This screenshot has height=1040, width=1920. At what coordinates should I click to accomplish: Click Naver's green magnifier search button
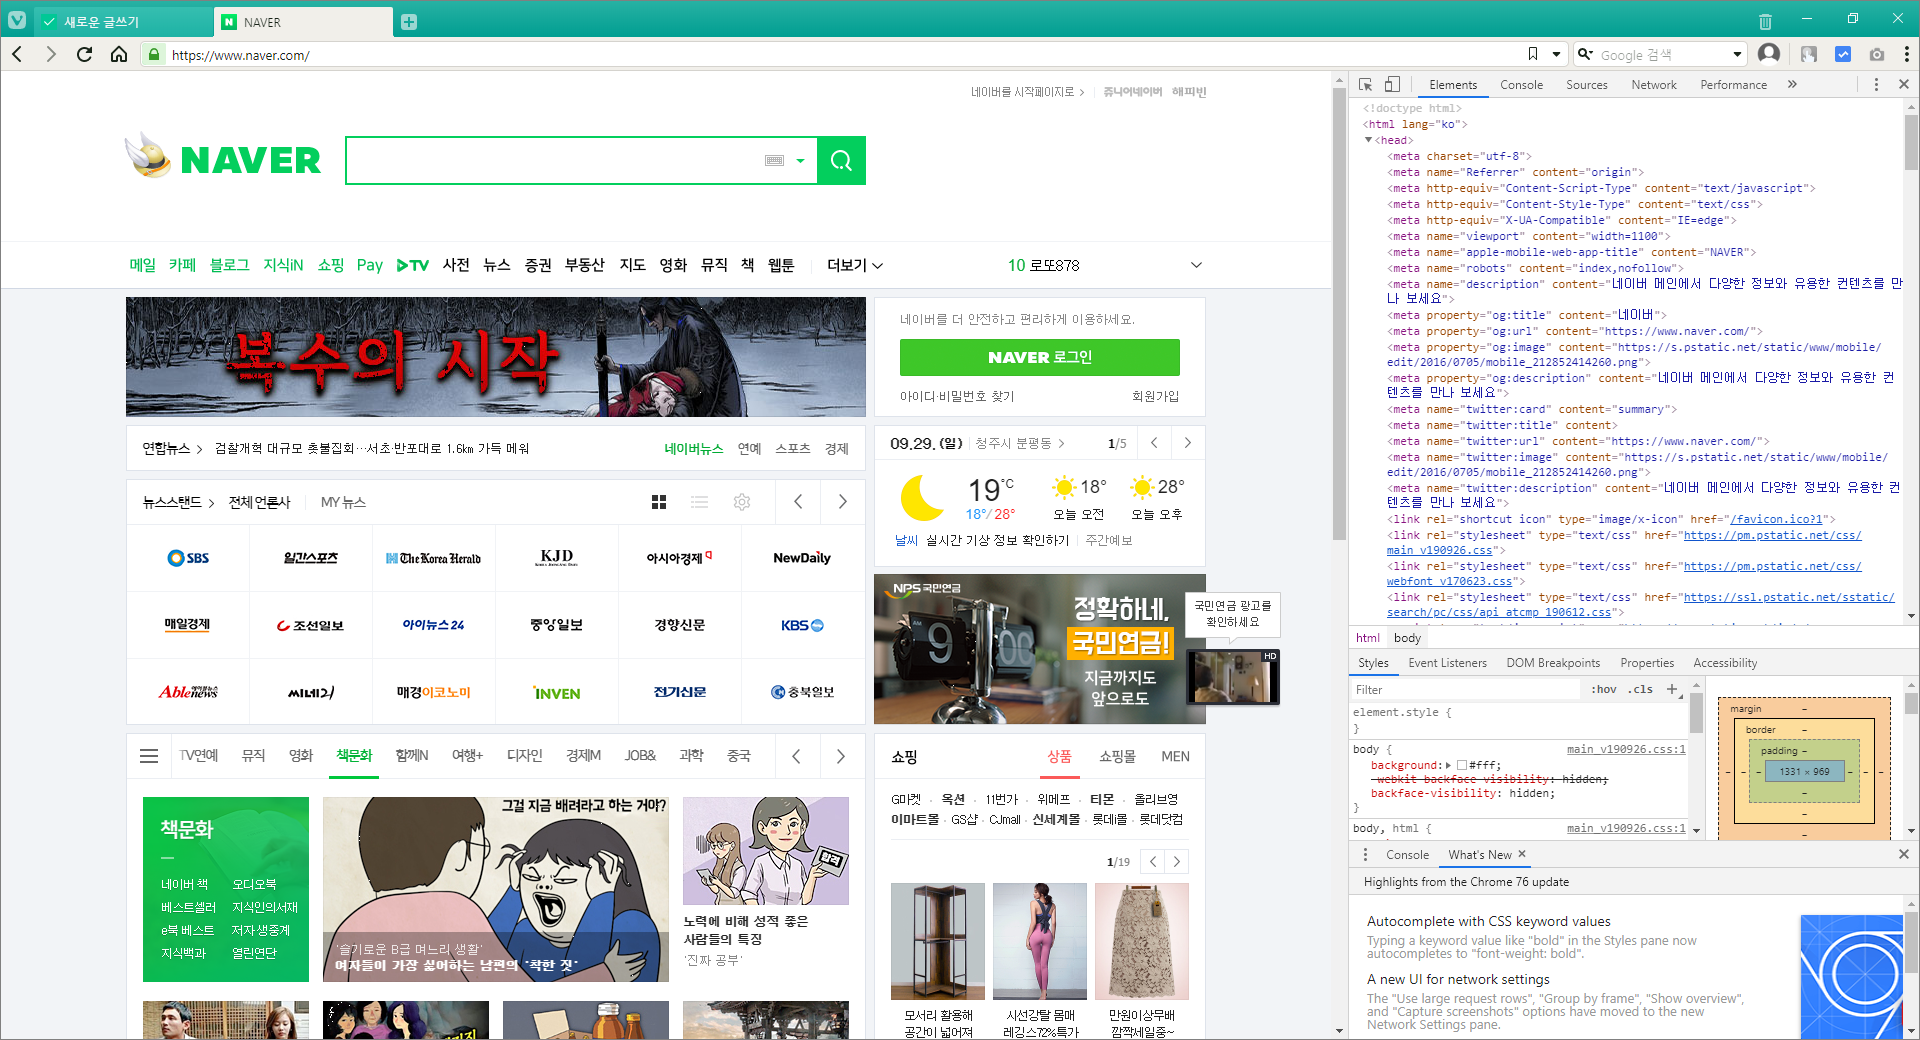point(841,160)
